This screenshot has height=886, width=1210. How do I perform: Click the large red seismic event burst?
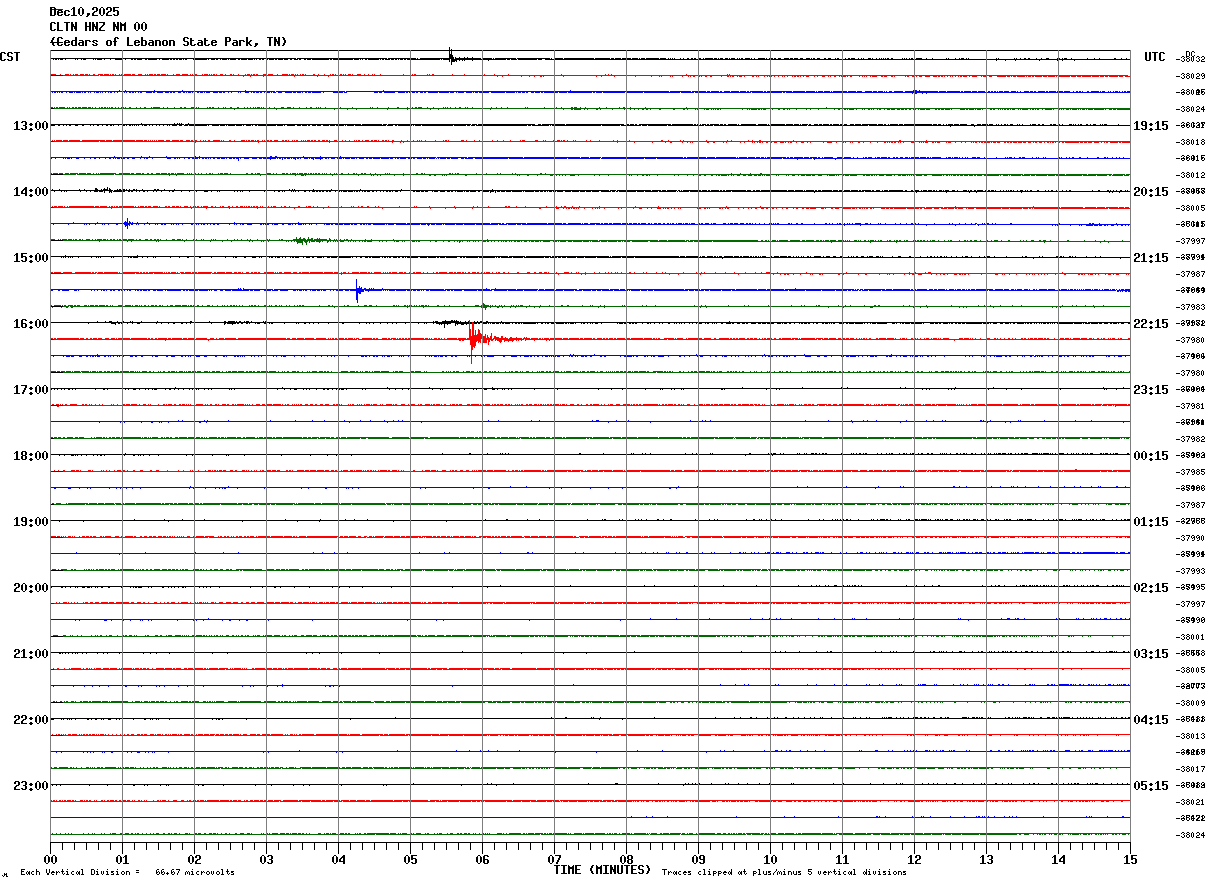475,339
